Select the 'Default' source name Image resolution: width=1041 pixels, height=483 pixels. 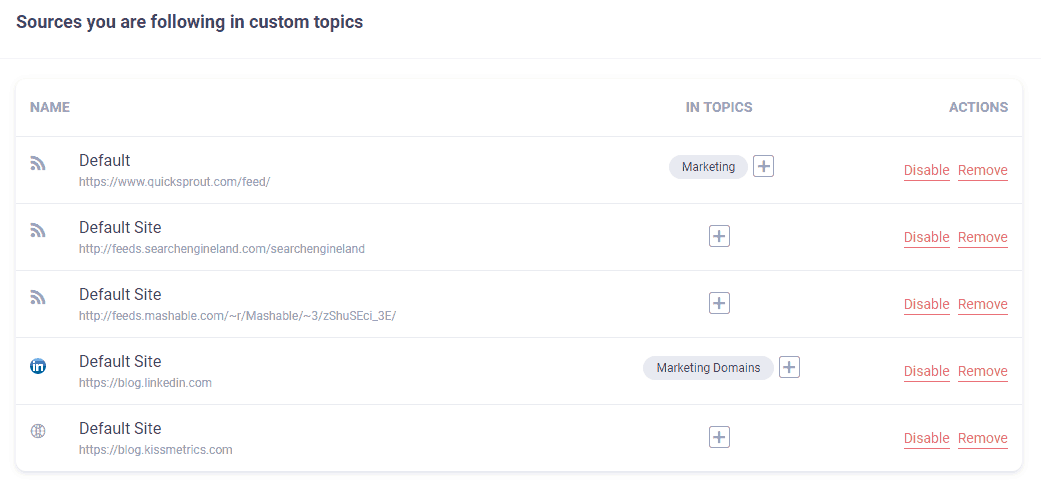point(104,160)
